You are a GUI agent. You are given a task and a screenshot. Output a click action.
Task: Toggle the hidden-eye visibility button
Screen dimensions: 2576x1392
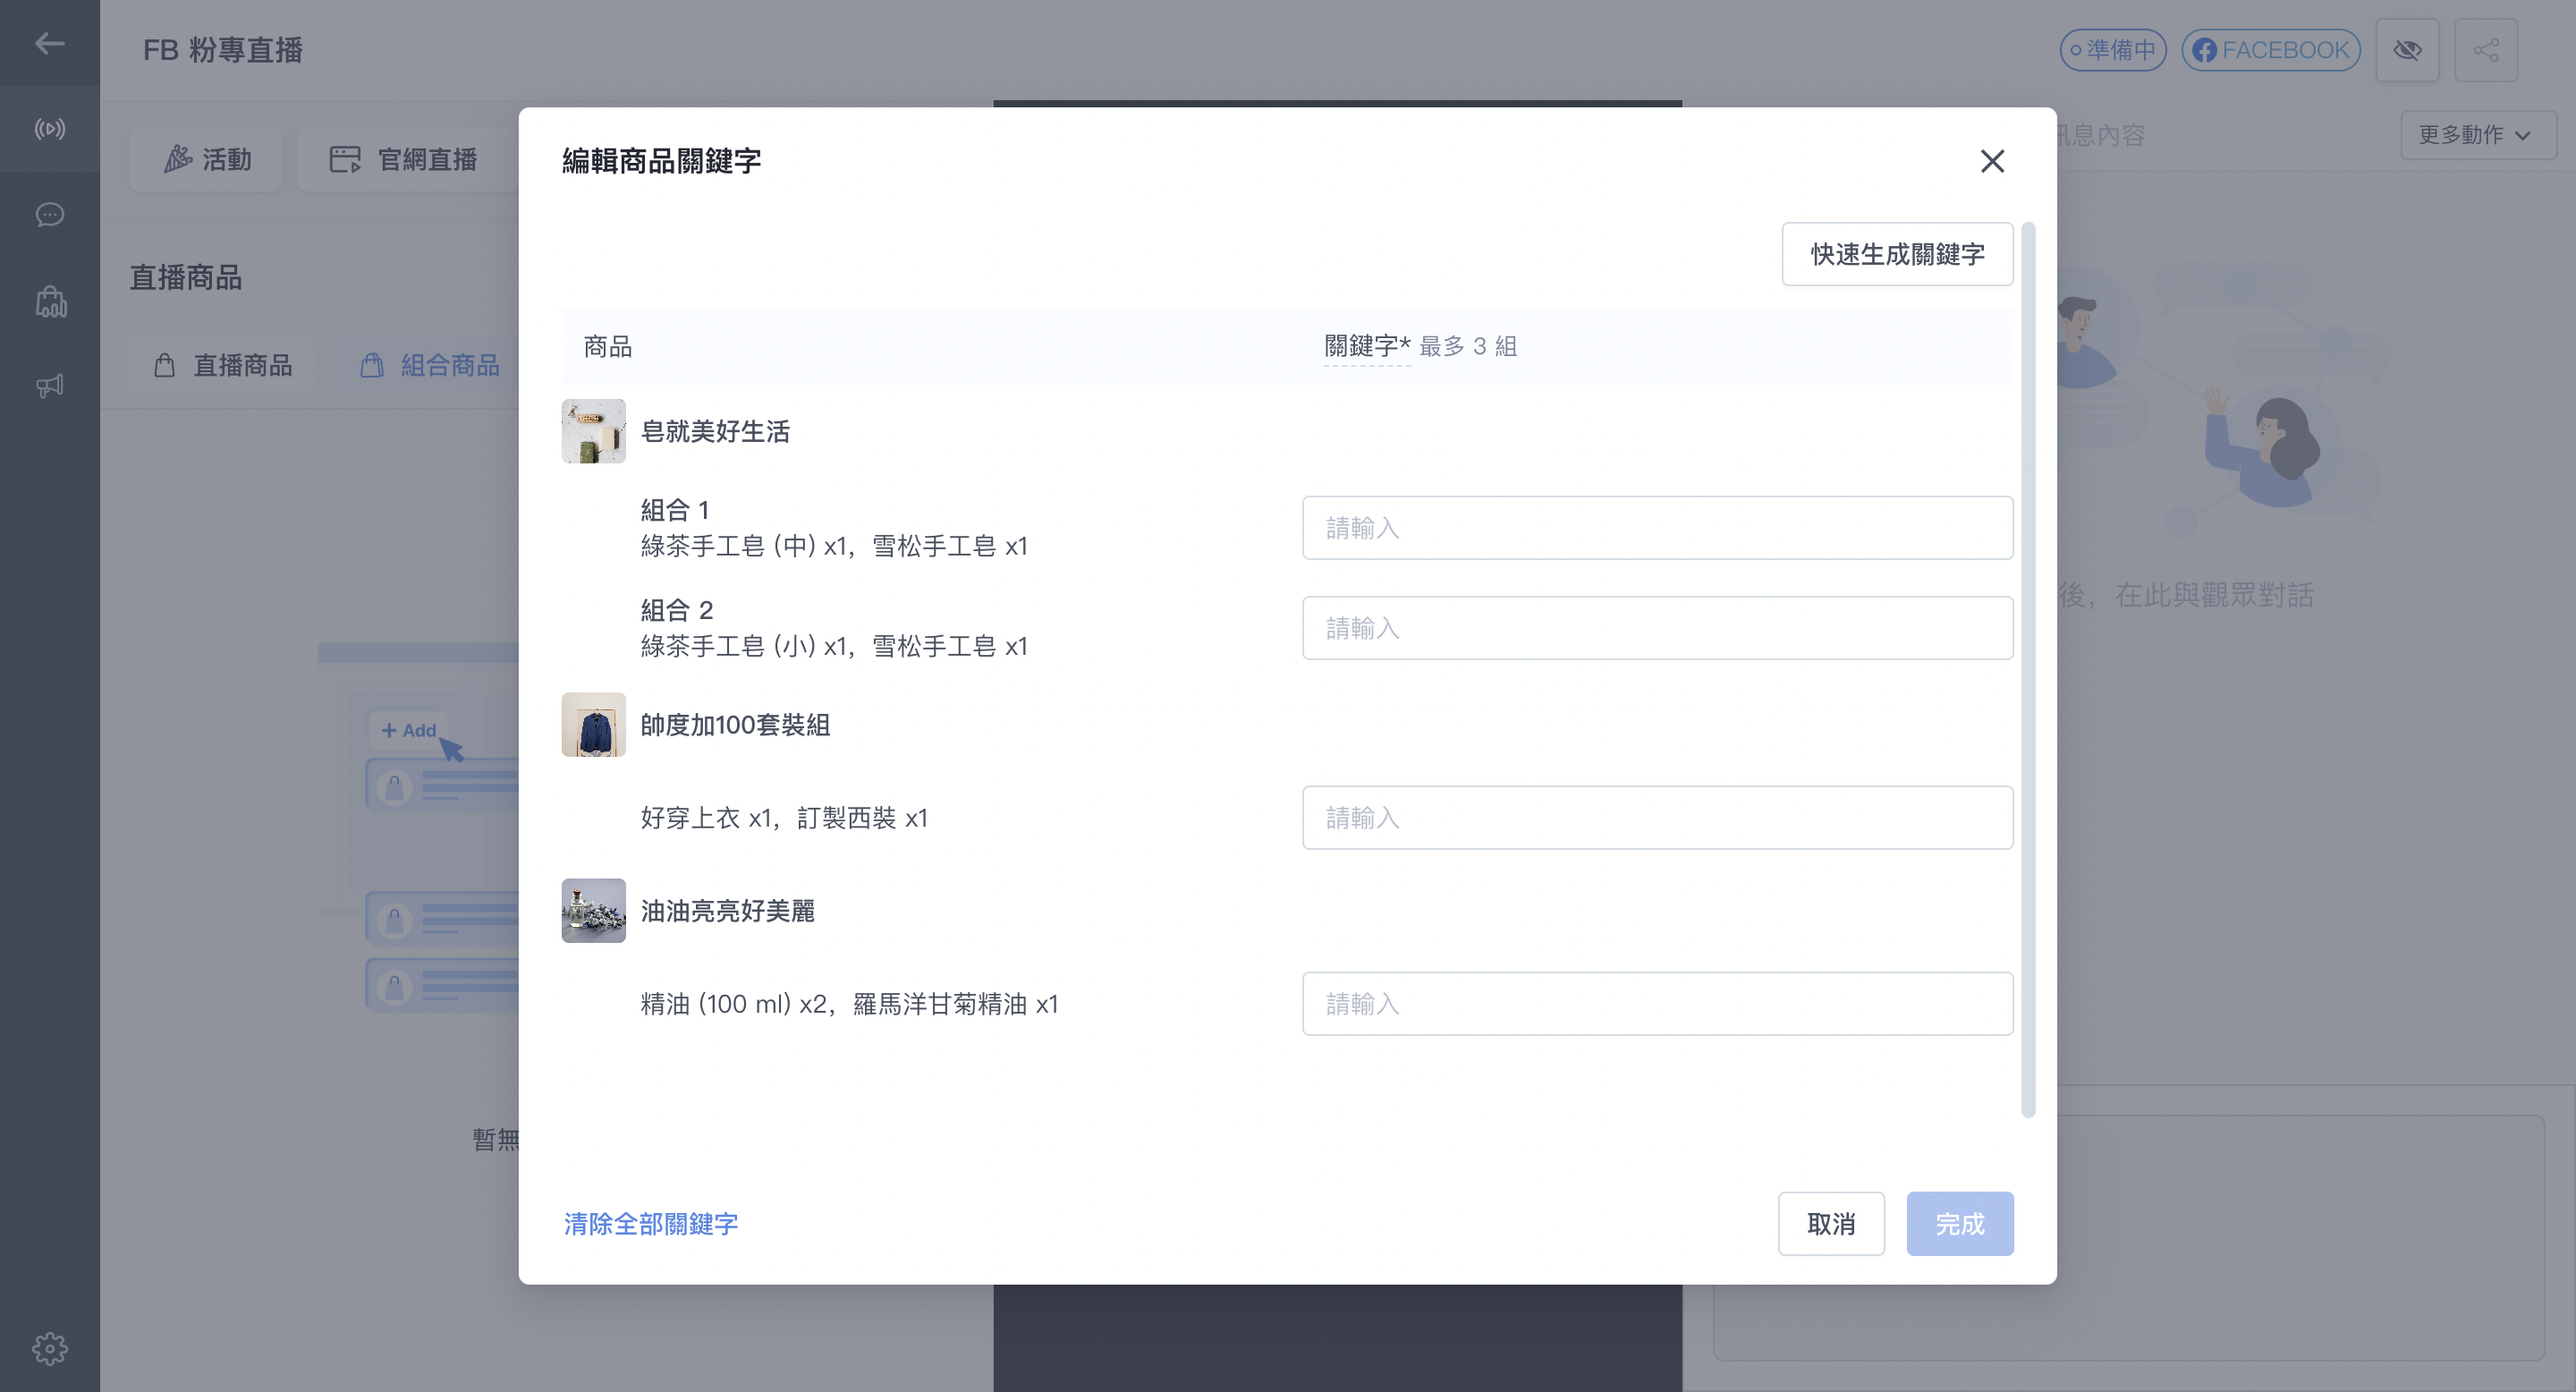point(2407,50)
